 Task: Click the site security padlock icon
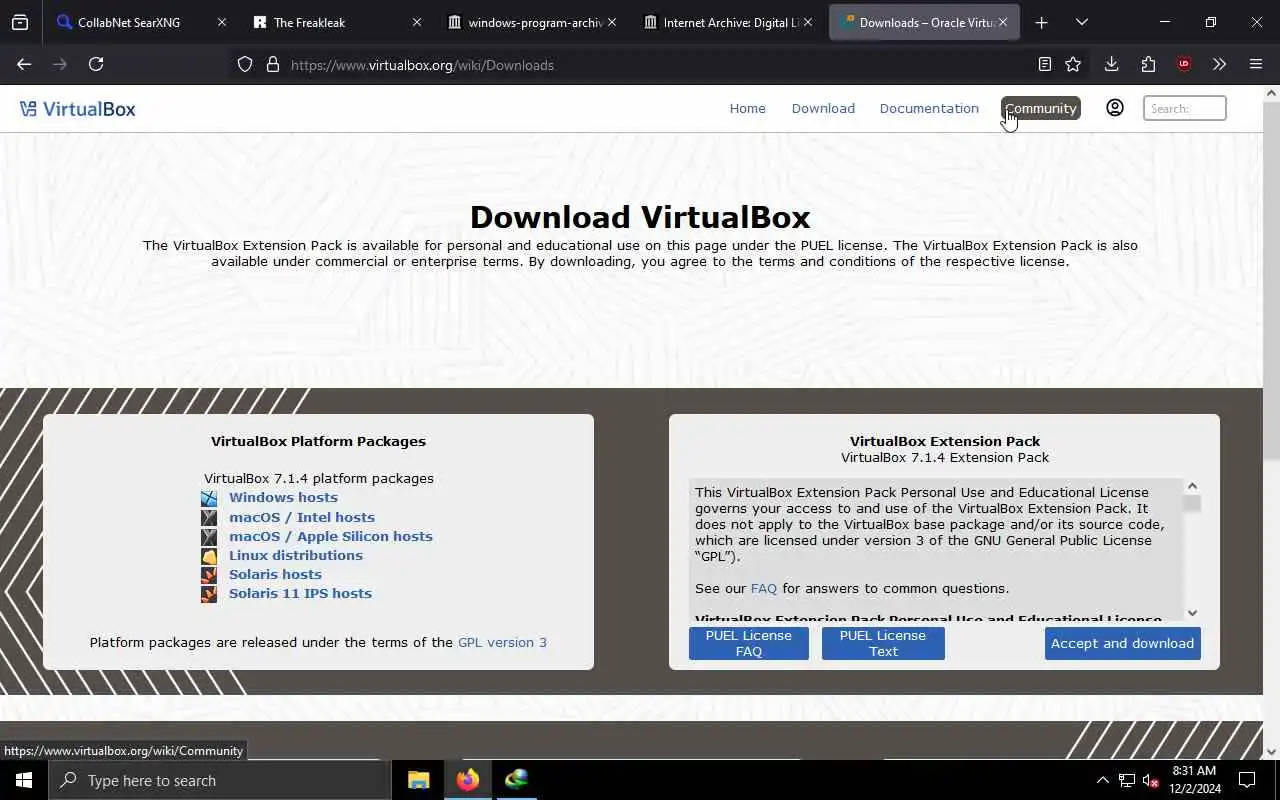(x=272, y=65)
